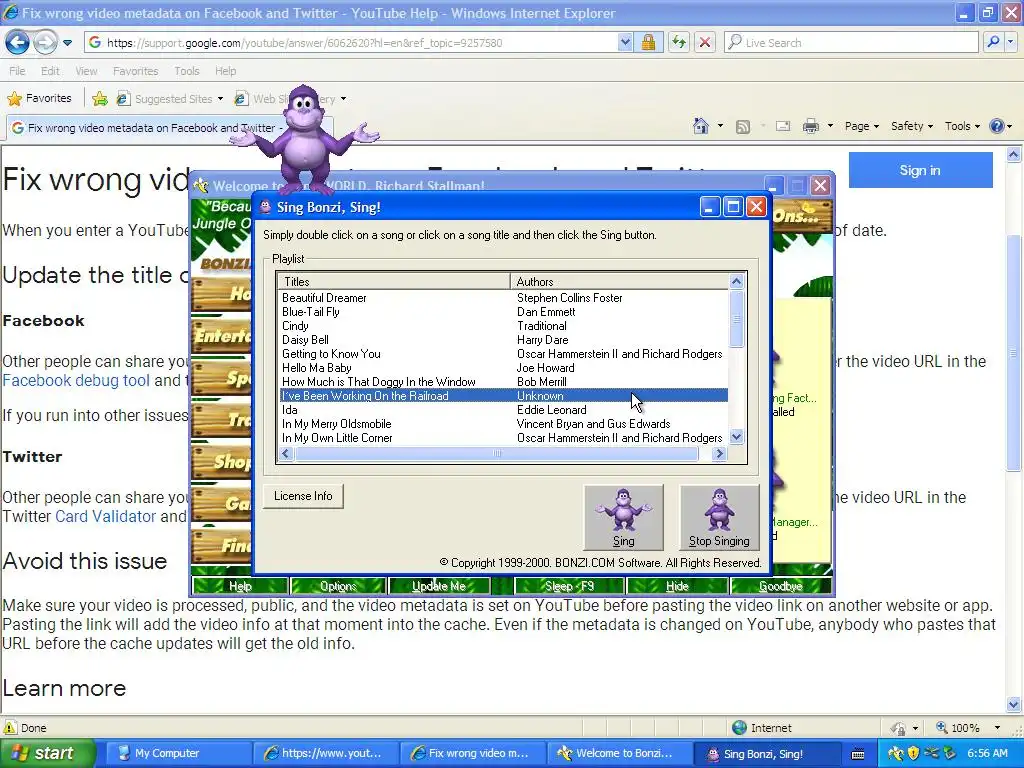This screenshot has height=768, width=1024.
Task: Click Update Me in BonziBuddy window
Action: tap(439, 586)
